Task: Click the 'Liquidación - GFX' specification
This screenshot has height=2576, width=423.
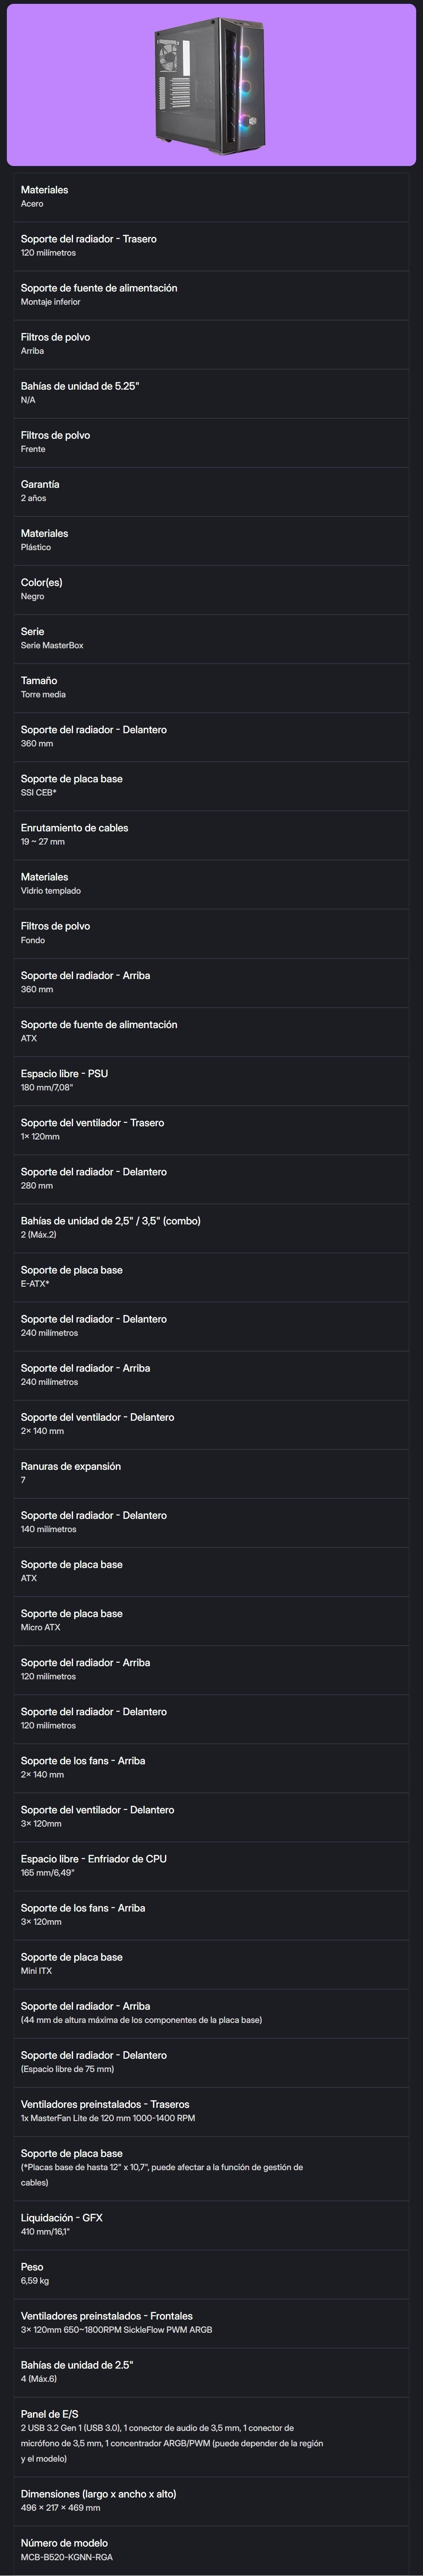Action: [211, 2224]
